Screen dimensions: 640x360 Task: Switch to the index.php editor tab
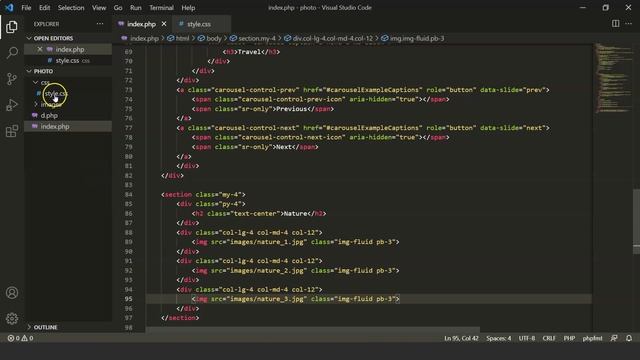coord(141,24)
